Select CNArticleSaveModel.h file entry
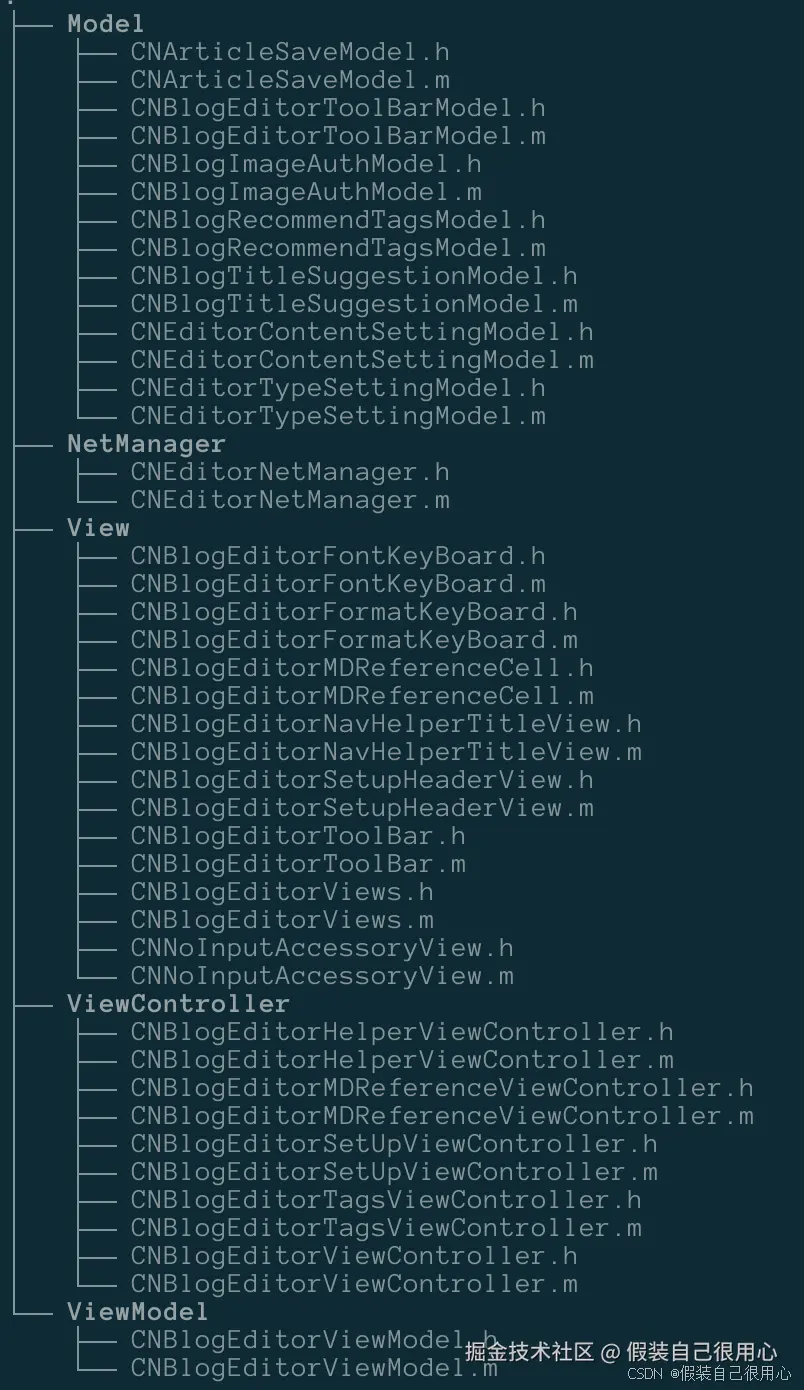The image size is (804, 1390). (289, 51)
